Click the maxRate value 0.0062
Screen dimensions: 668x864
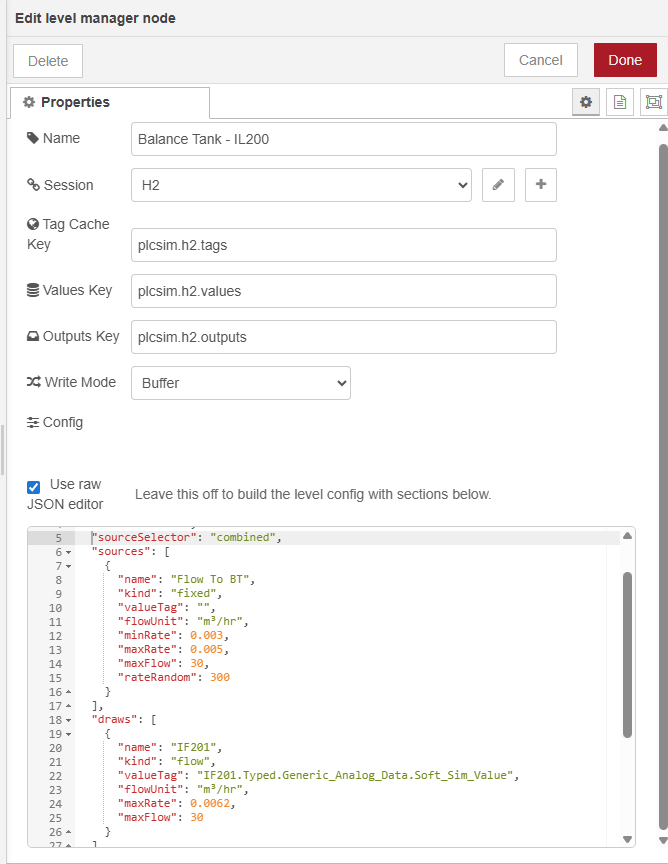209,803
